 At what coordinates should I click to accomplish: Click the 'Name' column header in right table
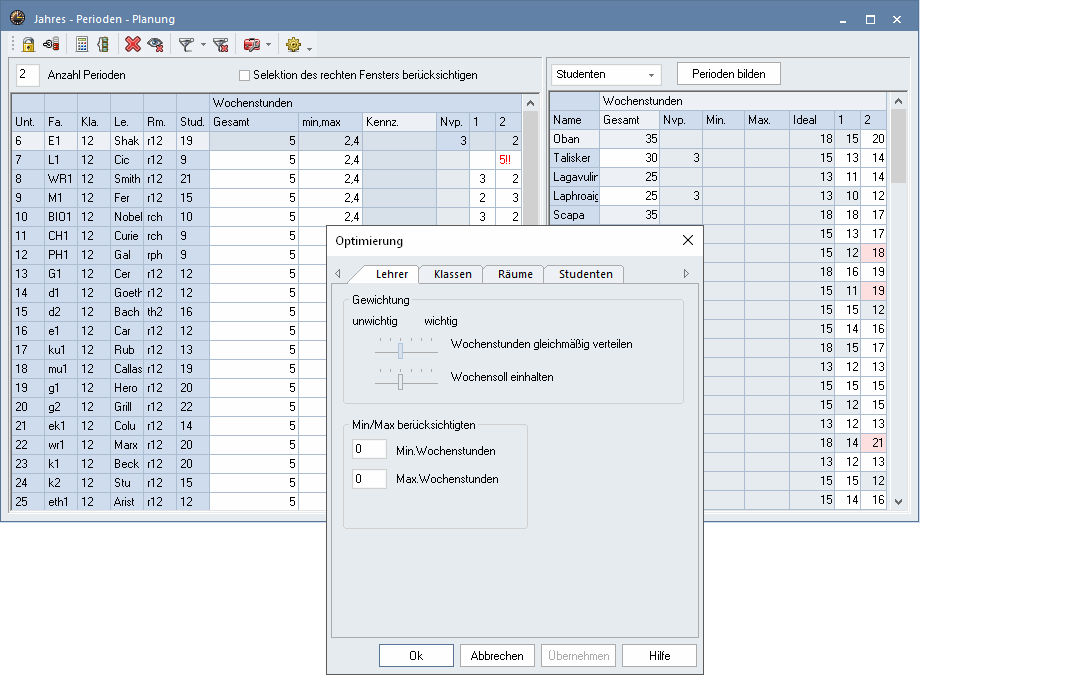tap(574, 120)
